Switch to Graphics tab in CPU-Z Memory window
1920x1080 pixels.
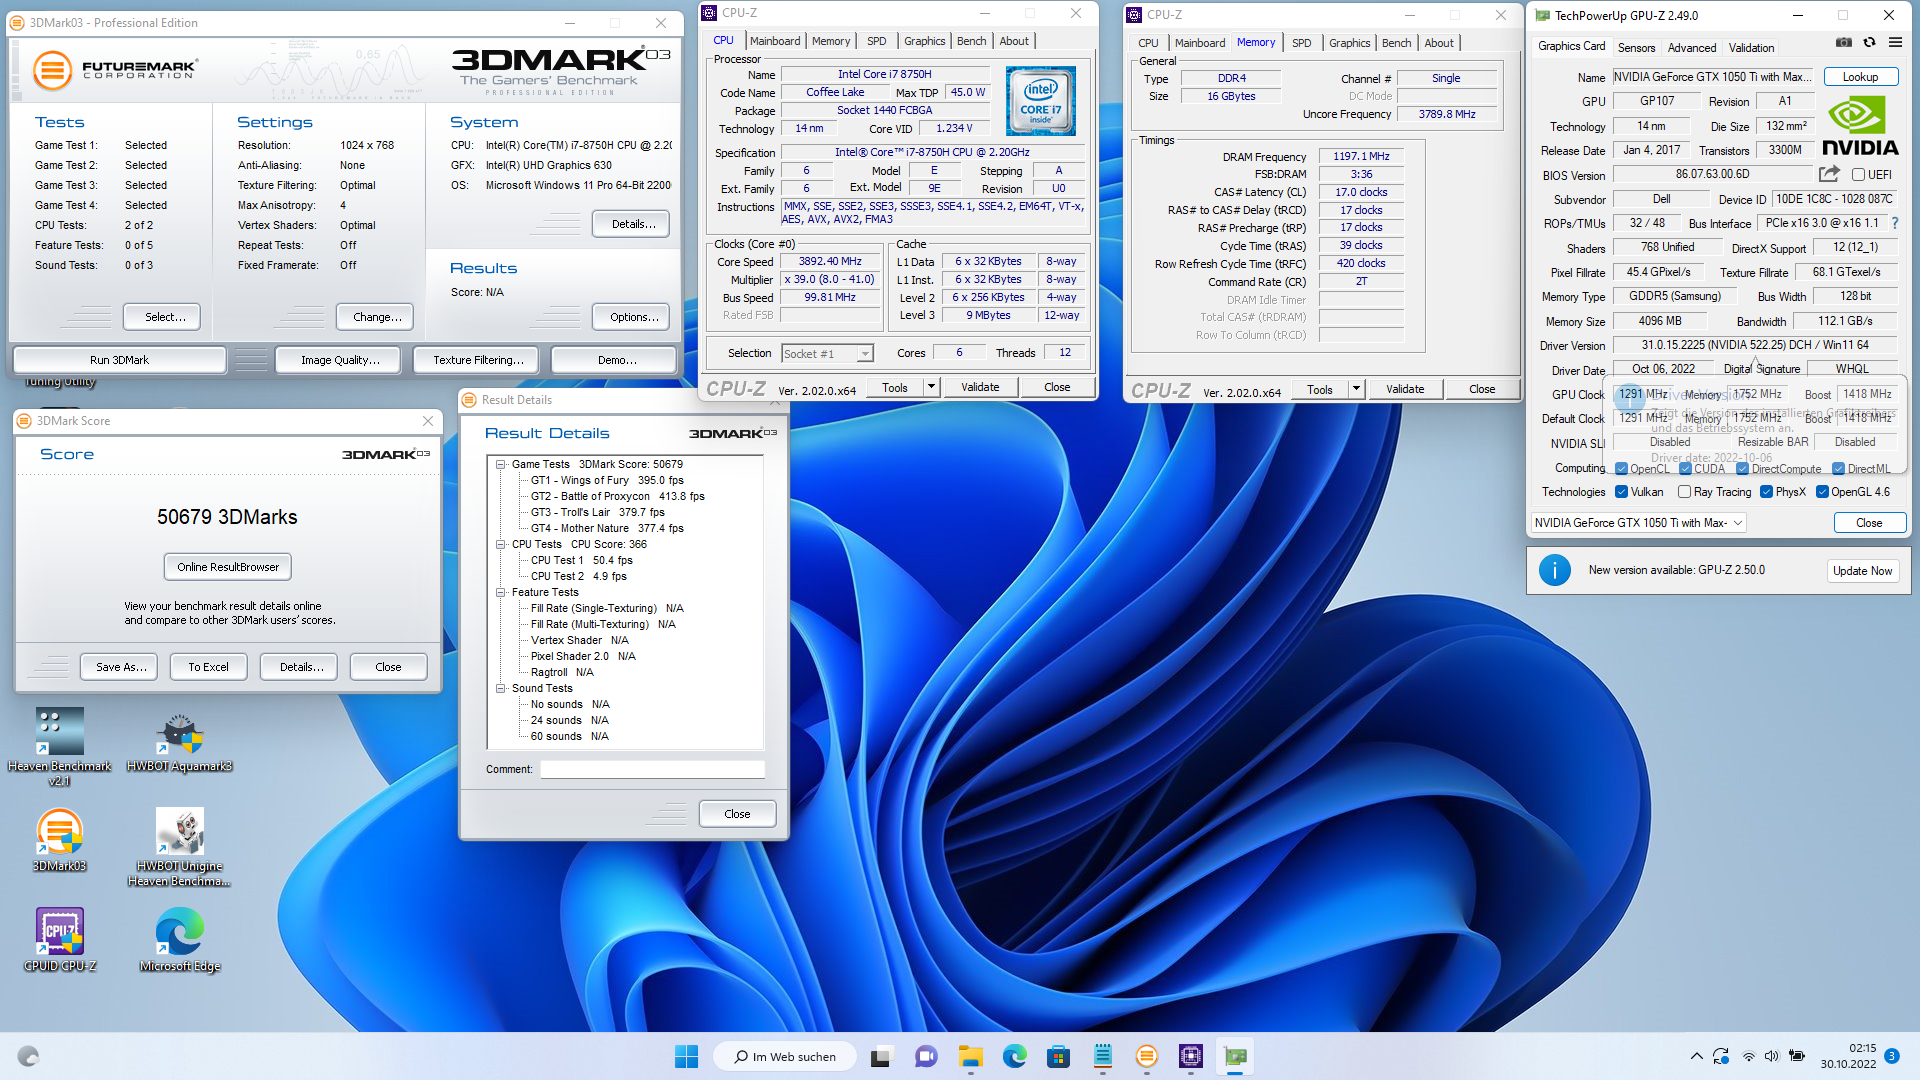[x=1349, y=43]
